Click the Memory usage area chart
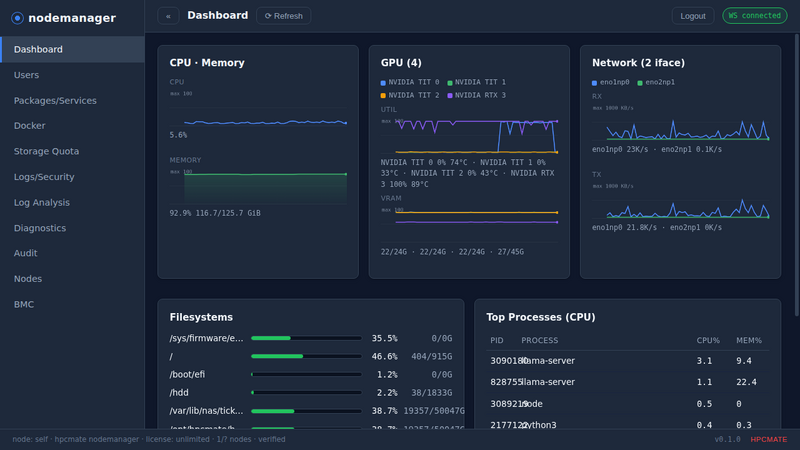The width and height of the screenshot is (800, 450). [x=258, y=186]
